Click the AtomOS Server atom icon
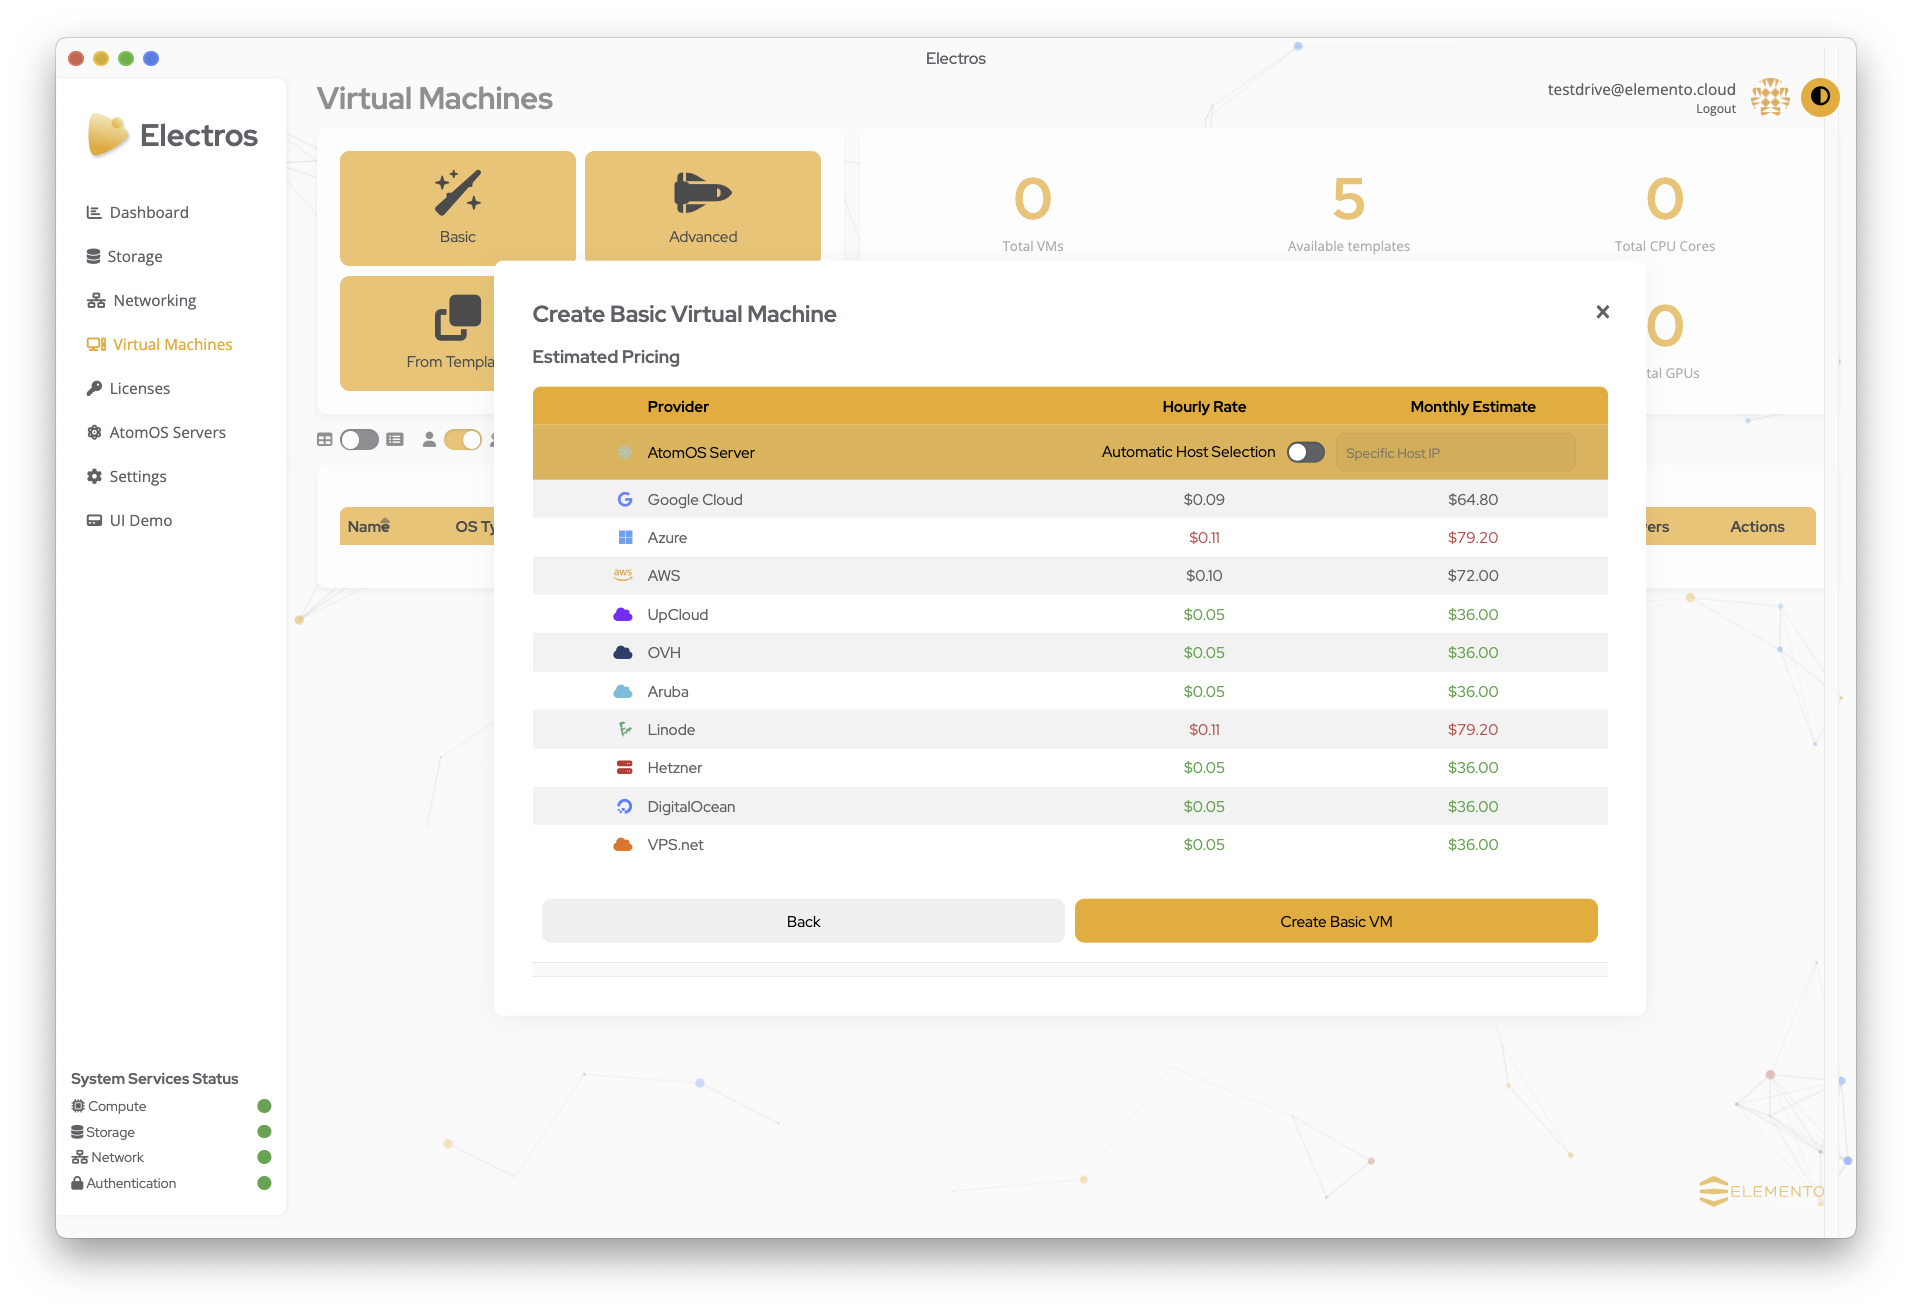Image resolution: width=1912 pixels, height=1312 pixels. [624, 452]
